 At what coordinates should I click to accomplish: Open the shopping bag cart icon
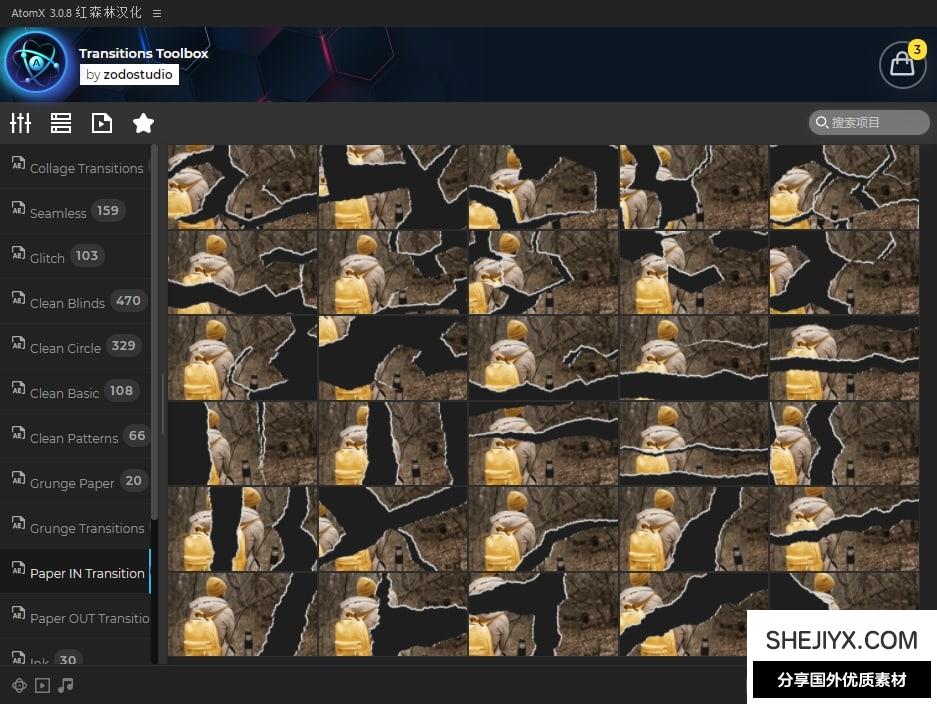tap(901, 65)
